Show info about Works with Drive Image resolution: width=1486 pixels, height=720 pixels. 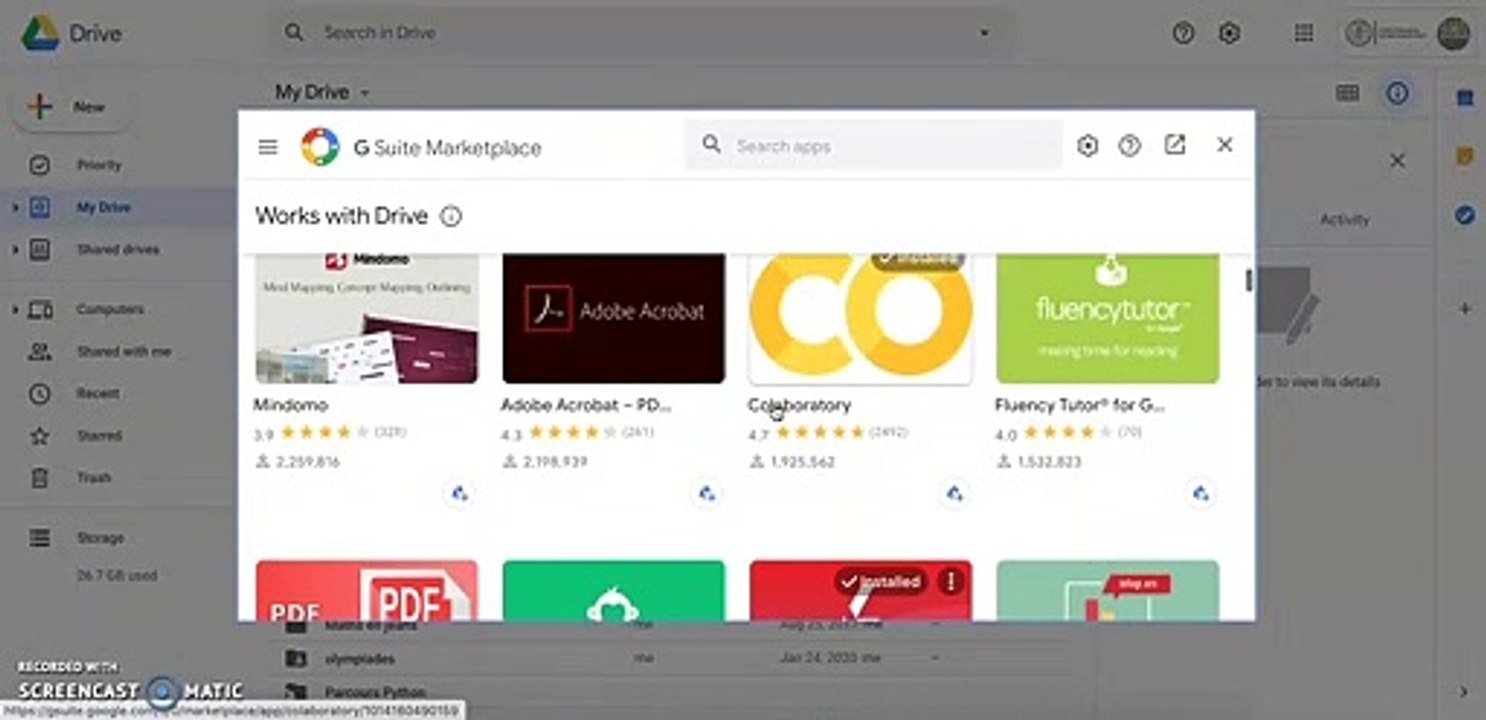(451, 216)
